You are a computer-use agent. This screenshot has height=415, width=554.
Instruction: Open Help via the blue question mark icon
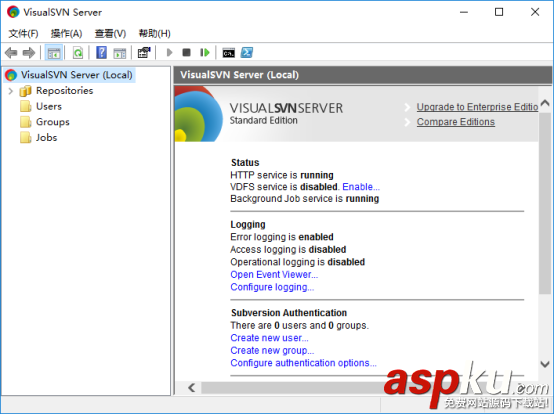101,53
